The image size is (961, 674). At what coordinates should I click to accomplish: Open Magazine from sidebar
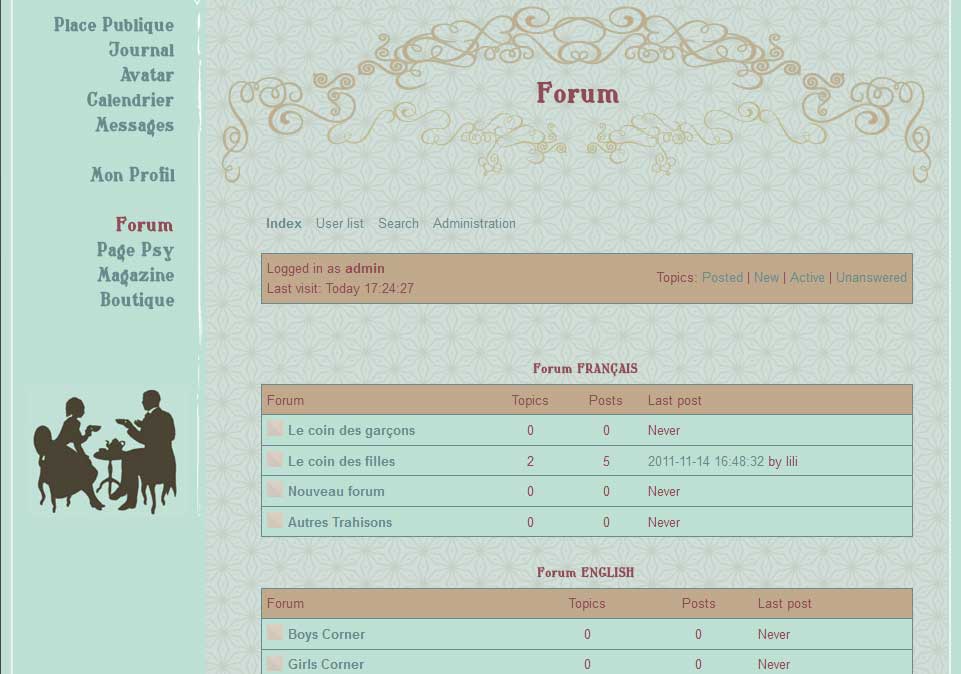pyautogui.click(x=136, y=275)
